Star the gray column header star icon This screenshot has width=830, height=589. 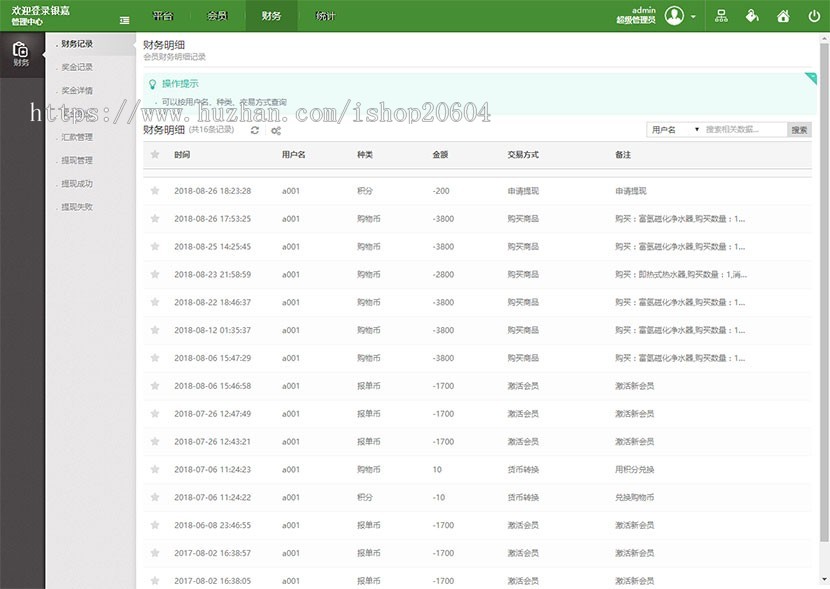(154, 155)
